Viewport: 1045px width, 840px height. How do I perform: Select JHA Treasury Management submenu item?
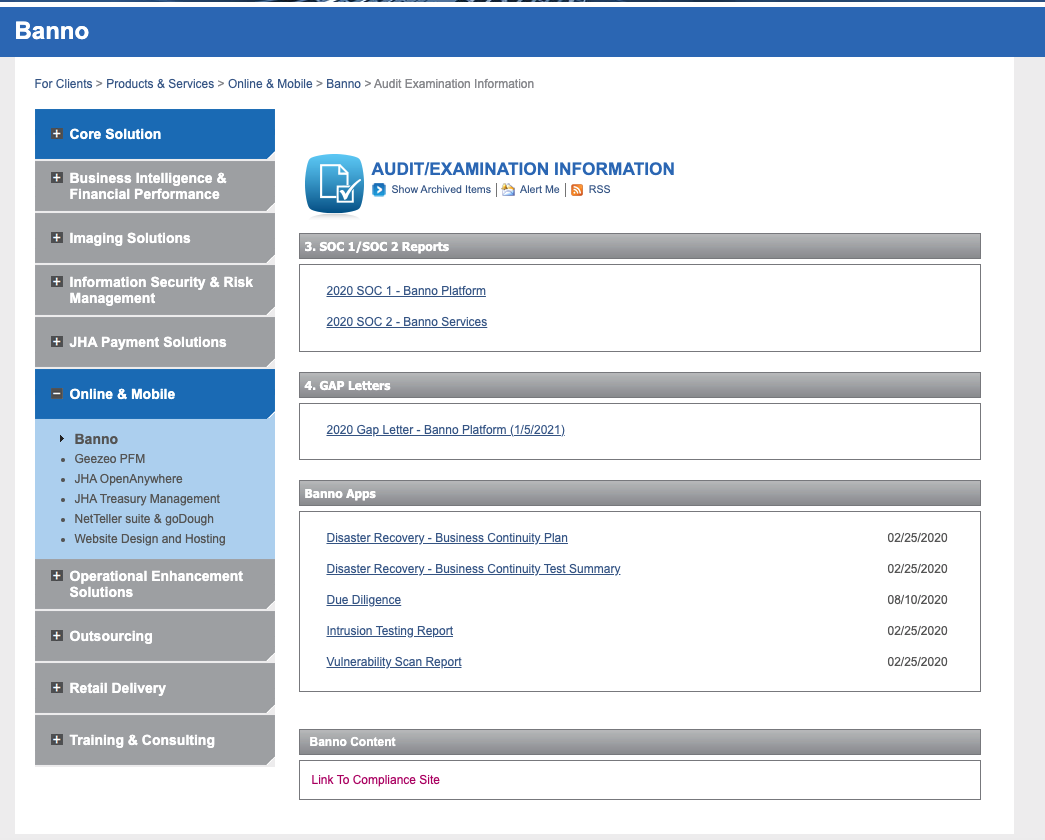(147, 499)
